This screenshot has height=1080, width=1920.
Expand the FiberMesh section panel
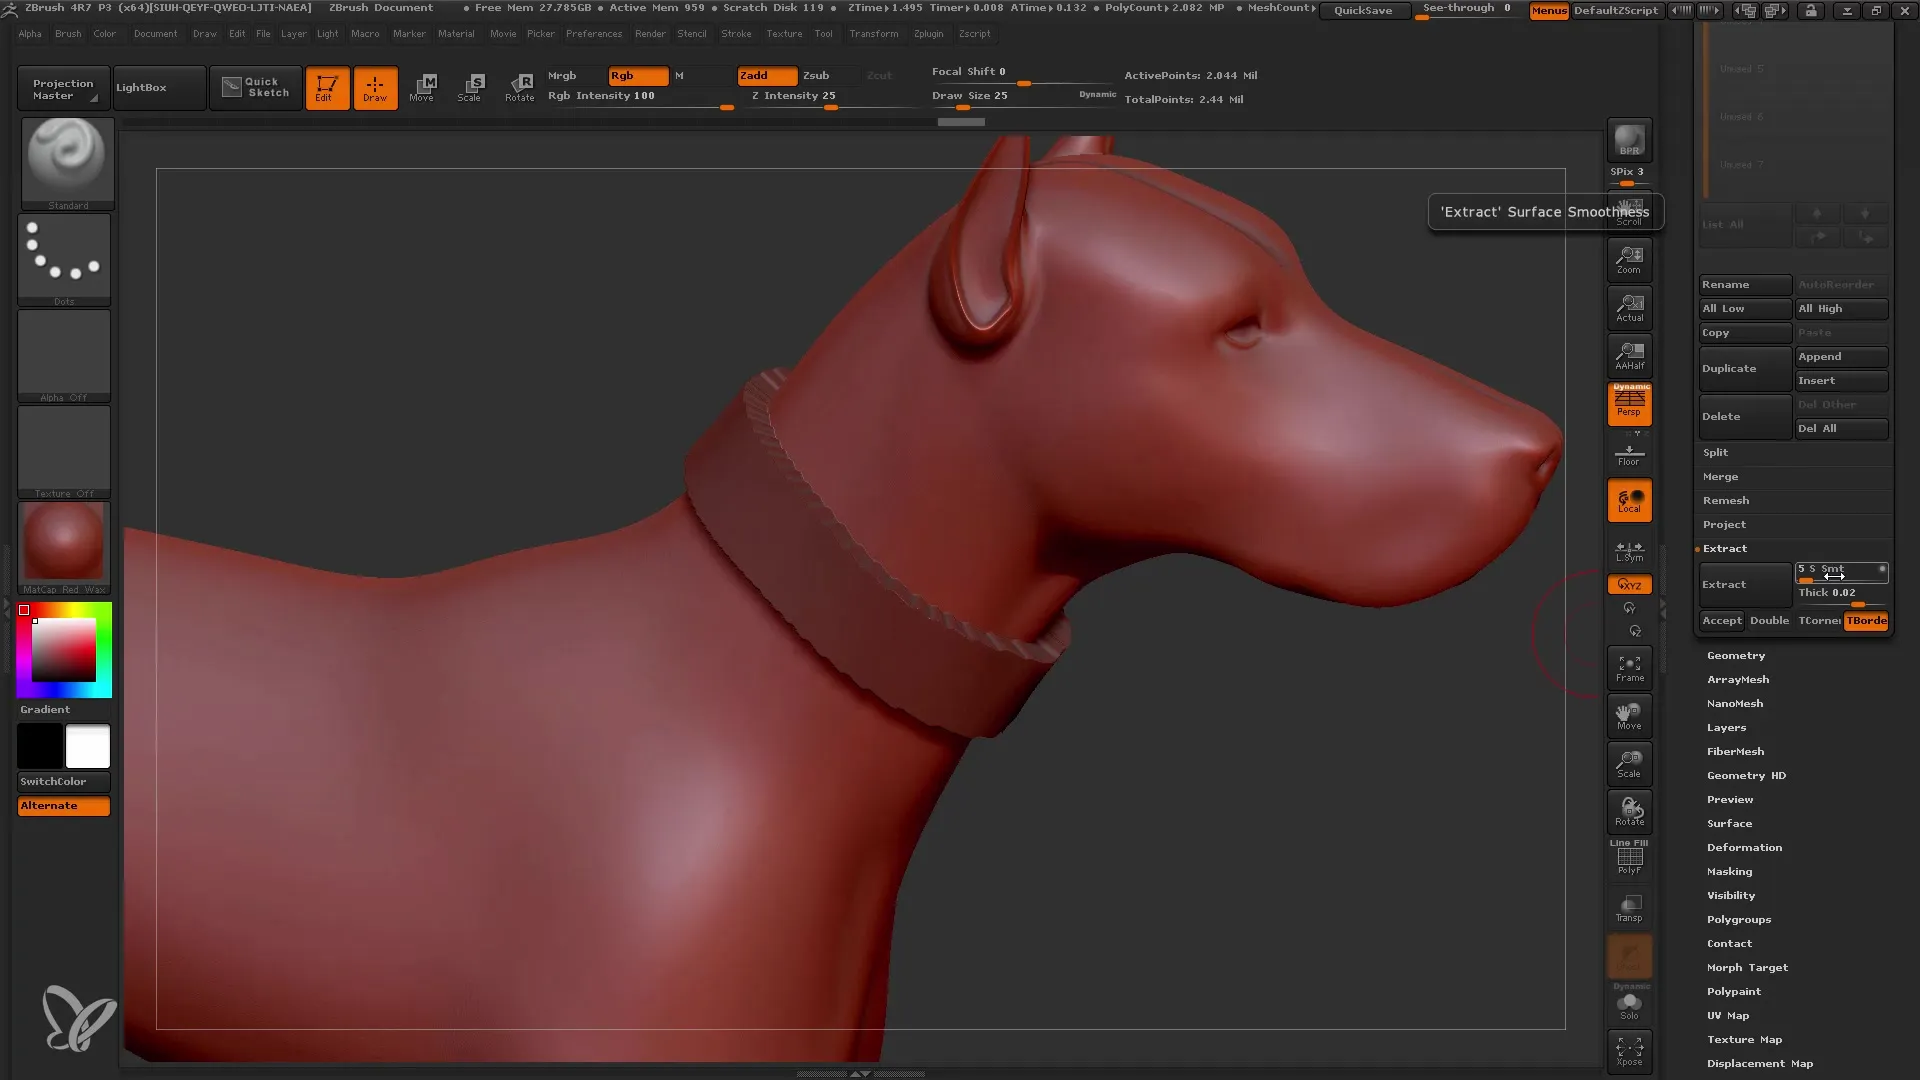pos(1735,750)
